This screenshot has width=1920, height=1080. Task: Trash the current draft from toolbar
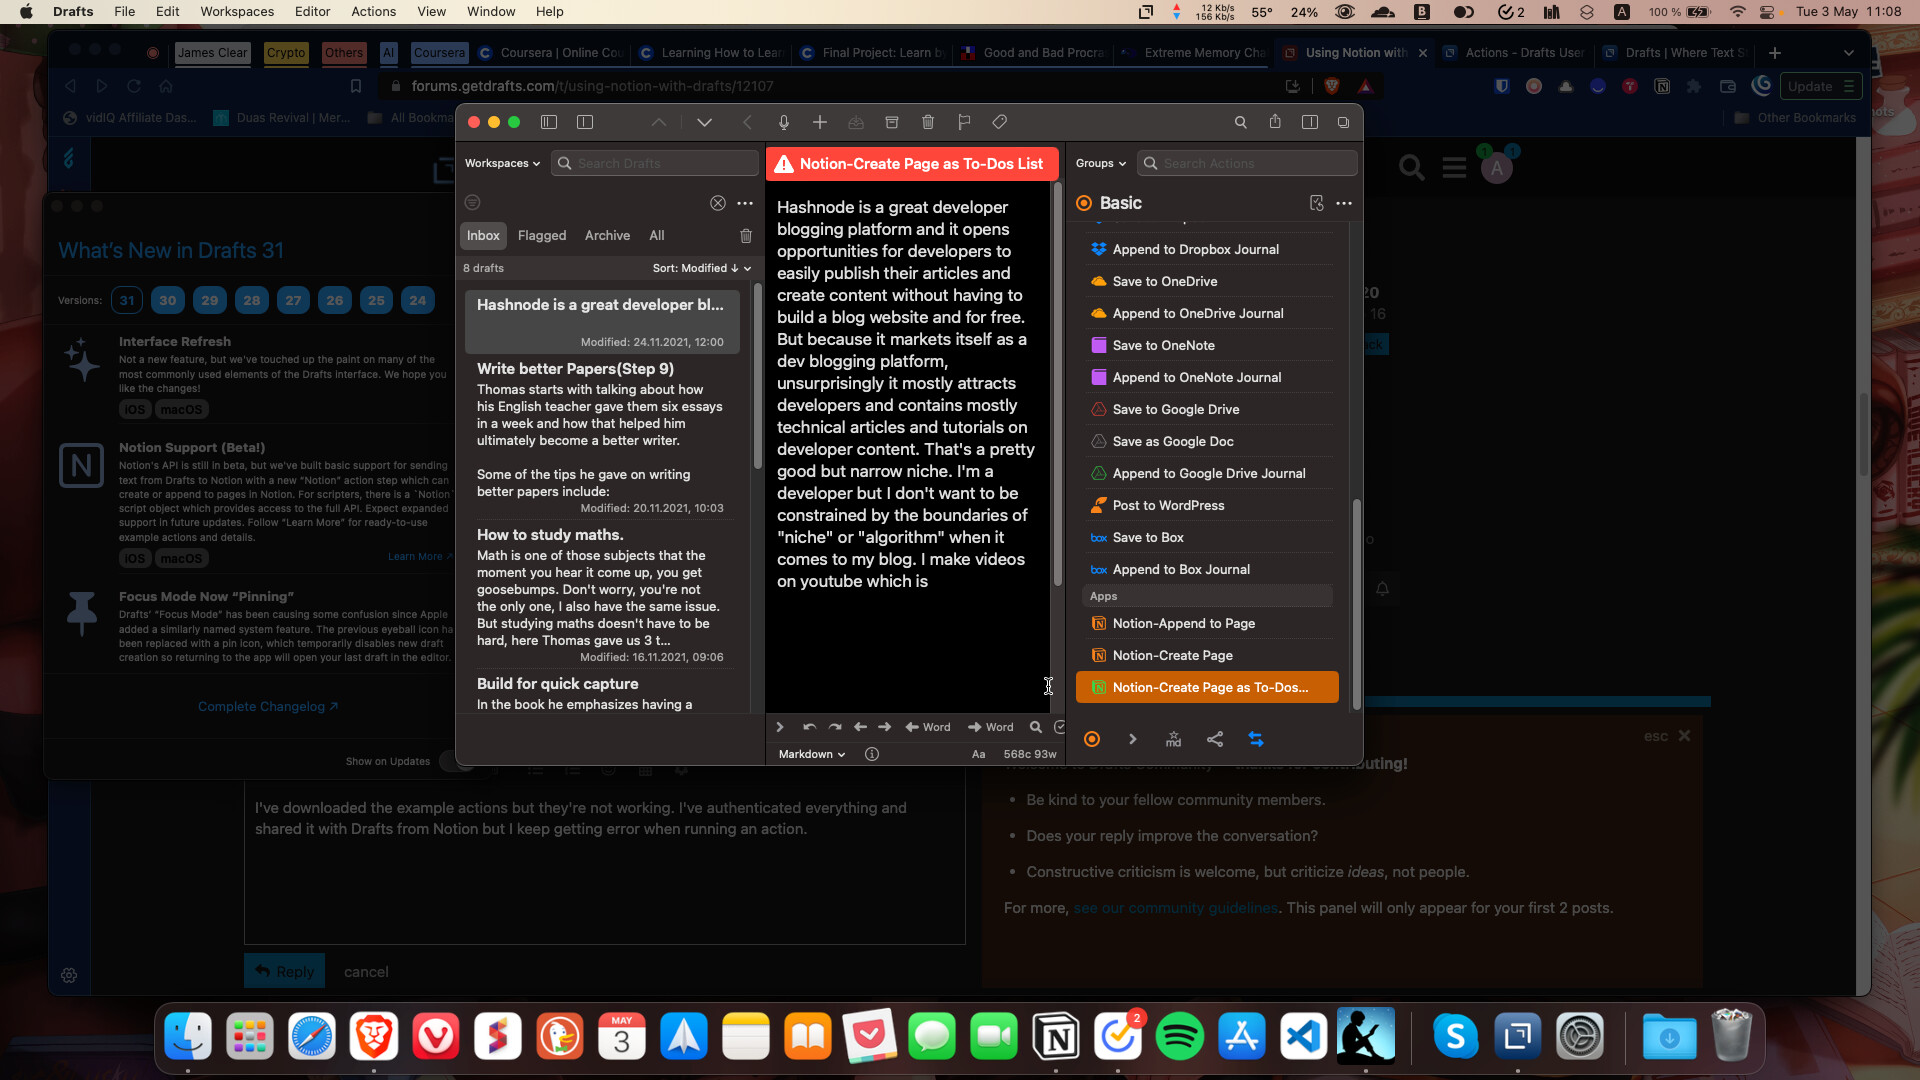928,122
